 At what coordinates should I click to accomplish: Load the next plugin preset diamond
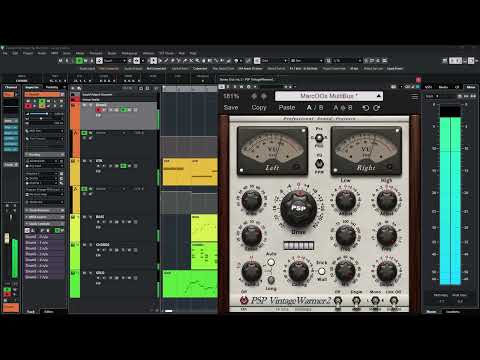coord(264,96)
